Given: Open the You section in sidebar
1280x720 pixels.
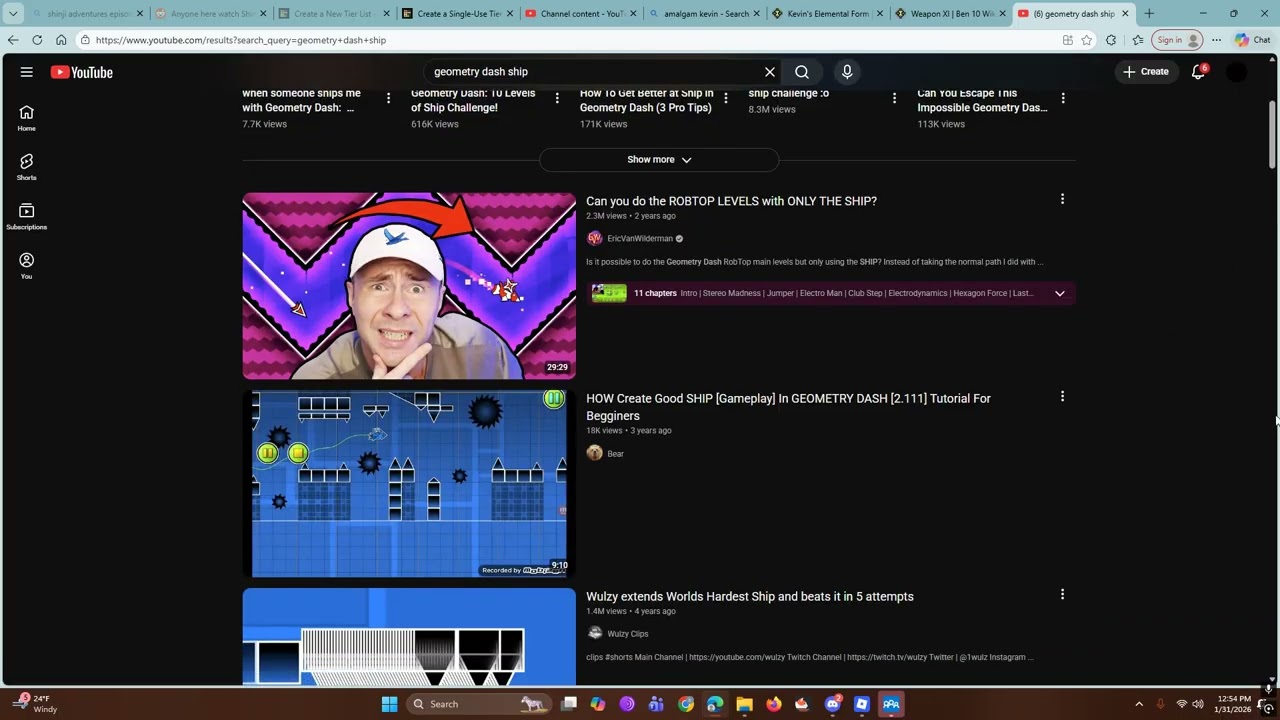Looking at the screenshot, I should pos(26,266).
